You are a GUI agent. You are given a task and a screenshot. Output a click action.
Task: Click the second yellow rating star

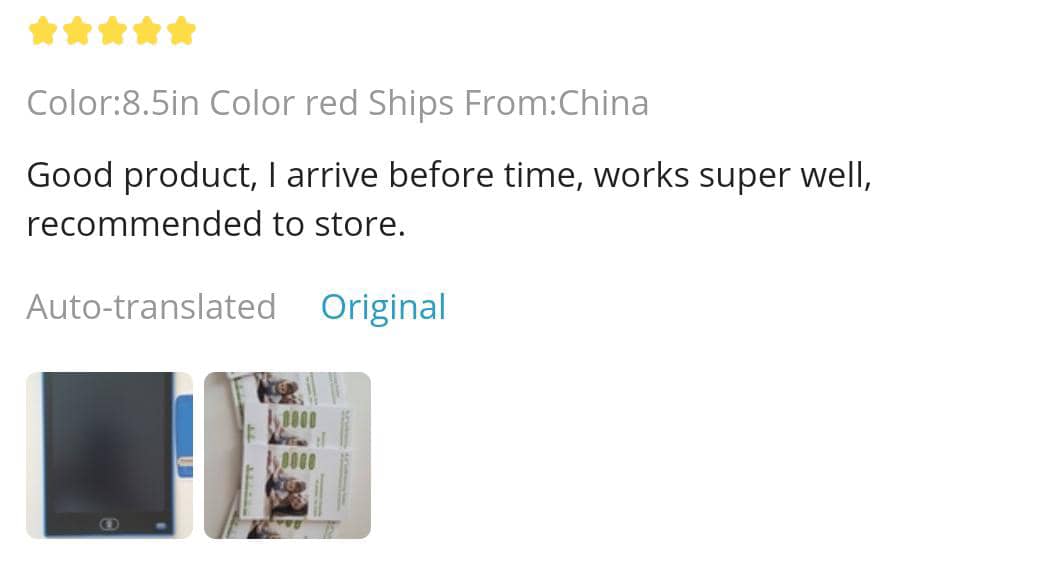coord(78,31)
